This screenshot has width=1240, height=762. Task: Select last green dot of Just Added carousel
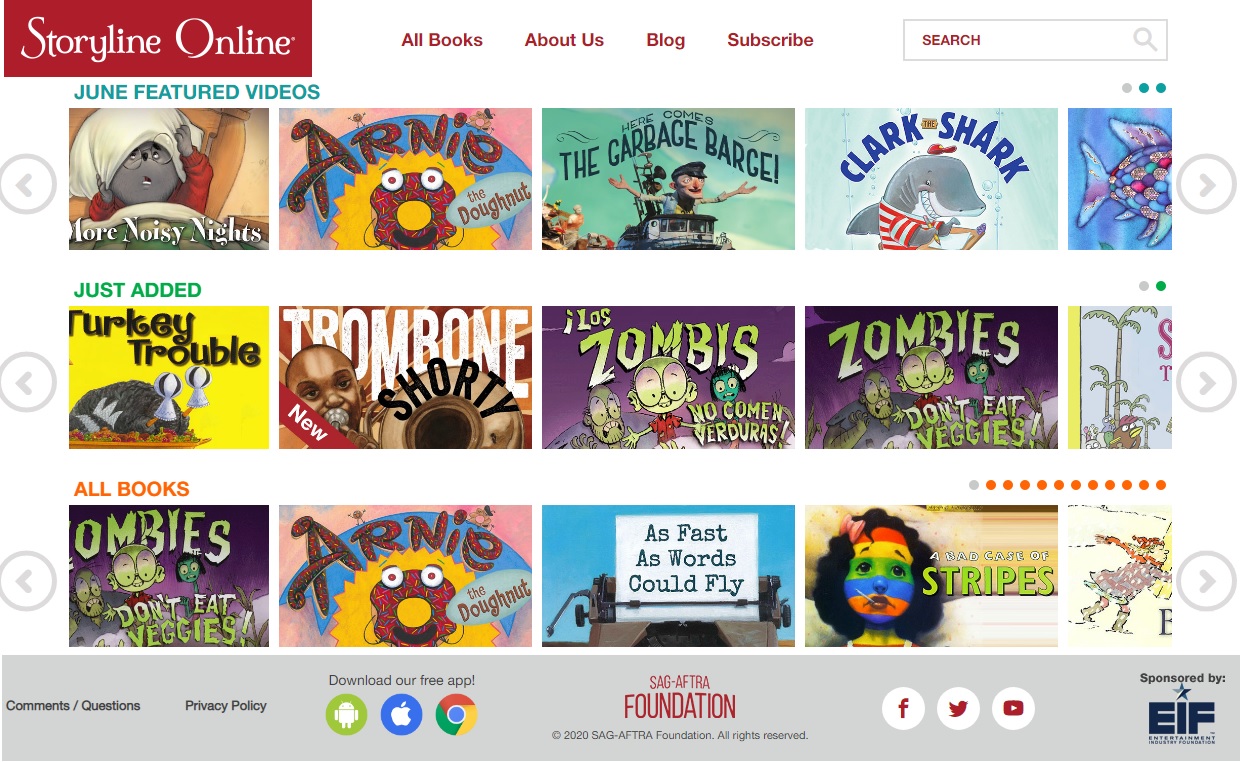tap(1161, 286)
